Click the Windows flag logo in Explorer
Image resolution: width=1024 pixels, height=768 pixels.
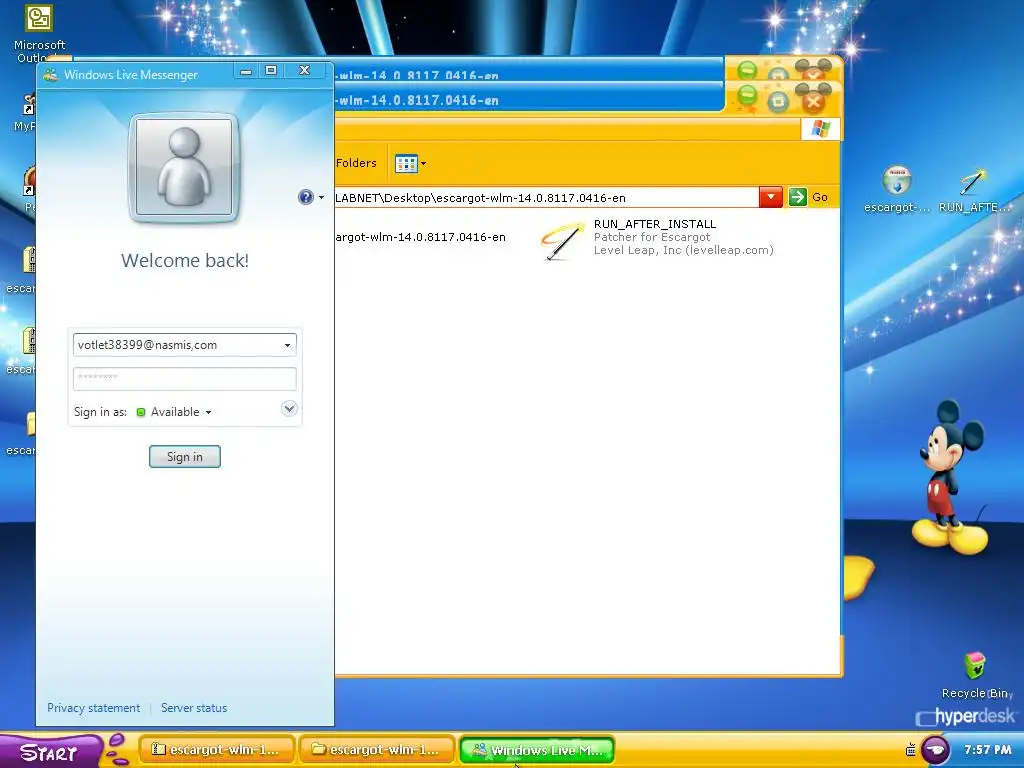820,129
